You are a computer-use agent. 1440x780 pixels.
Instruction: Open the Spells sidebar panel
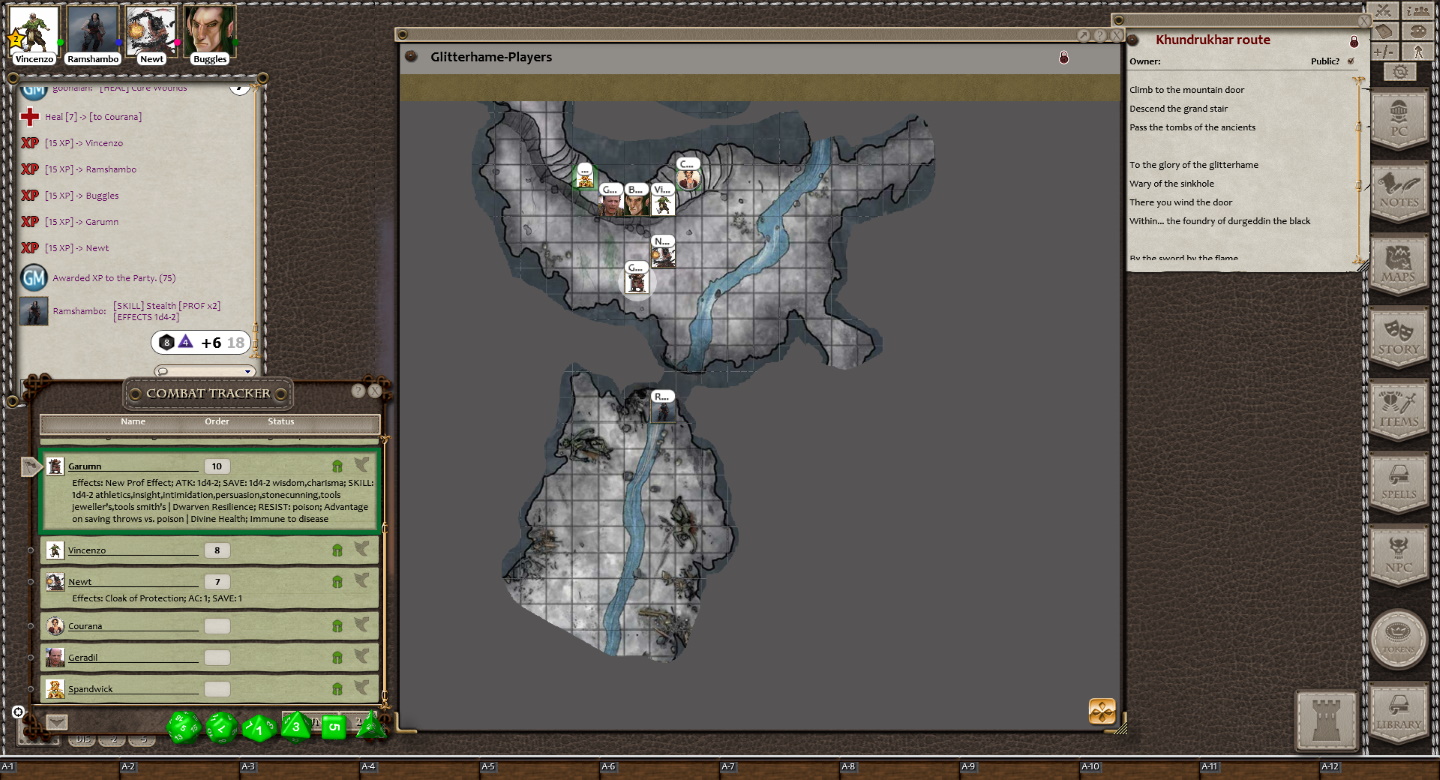tap(1399, 482)
